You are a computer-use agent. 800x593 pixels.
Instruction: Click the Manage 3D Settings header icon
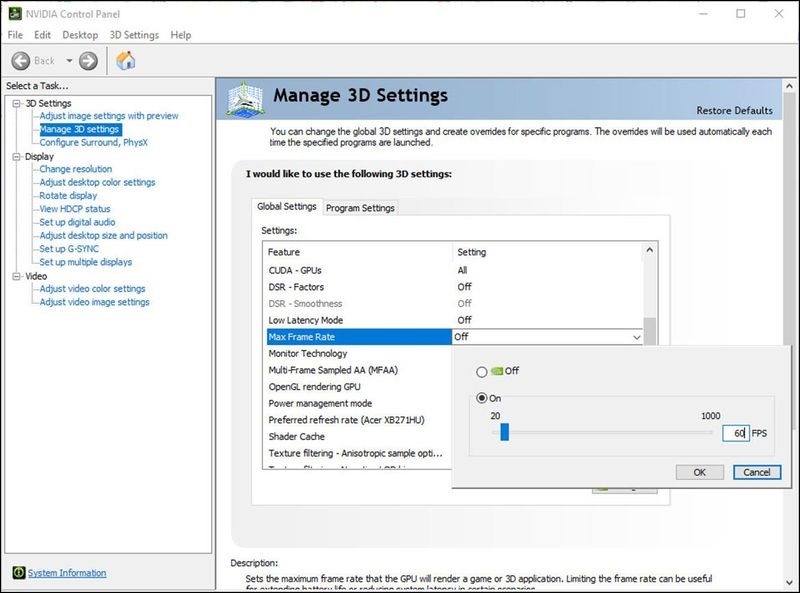point(245,99)
